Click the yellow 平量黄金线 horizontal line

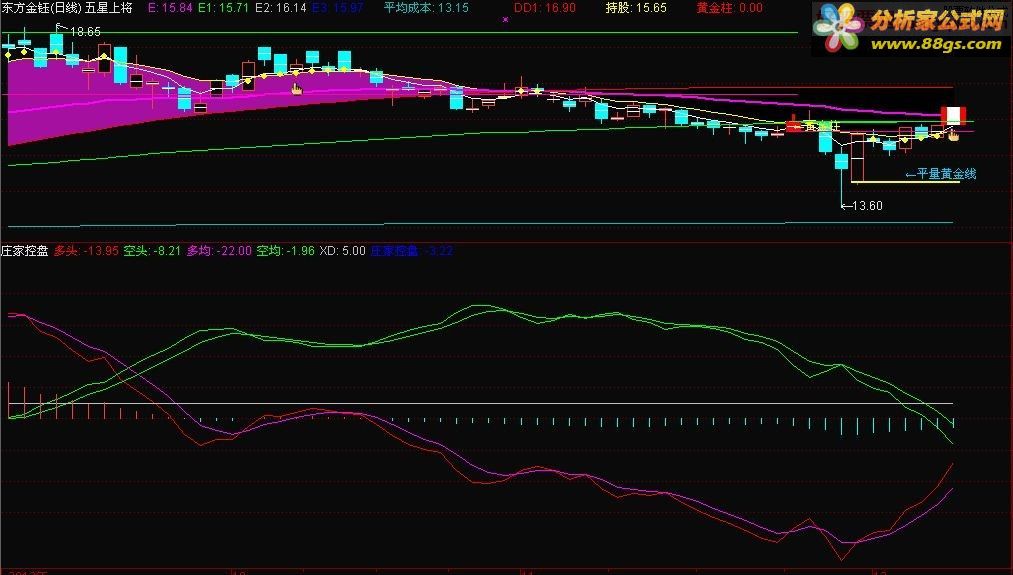pyautogui.click(x=905, y=182)
